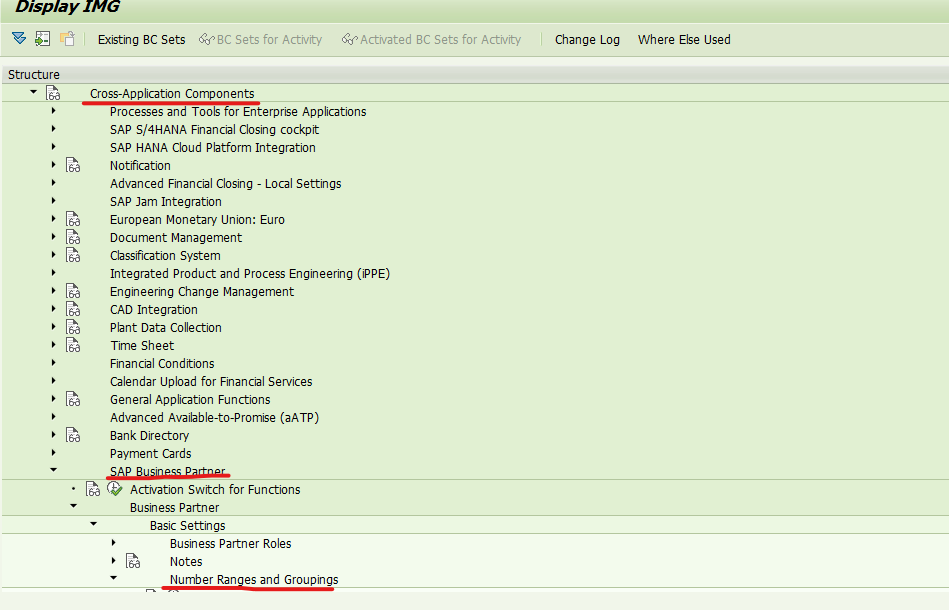
Task: Click the Expand All toolbar icon
Action: (x=19, y=39)
